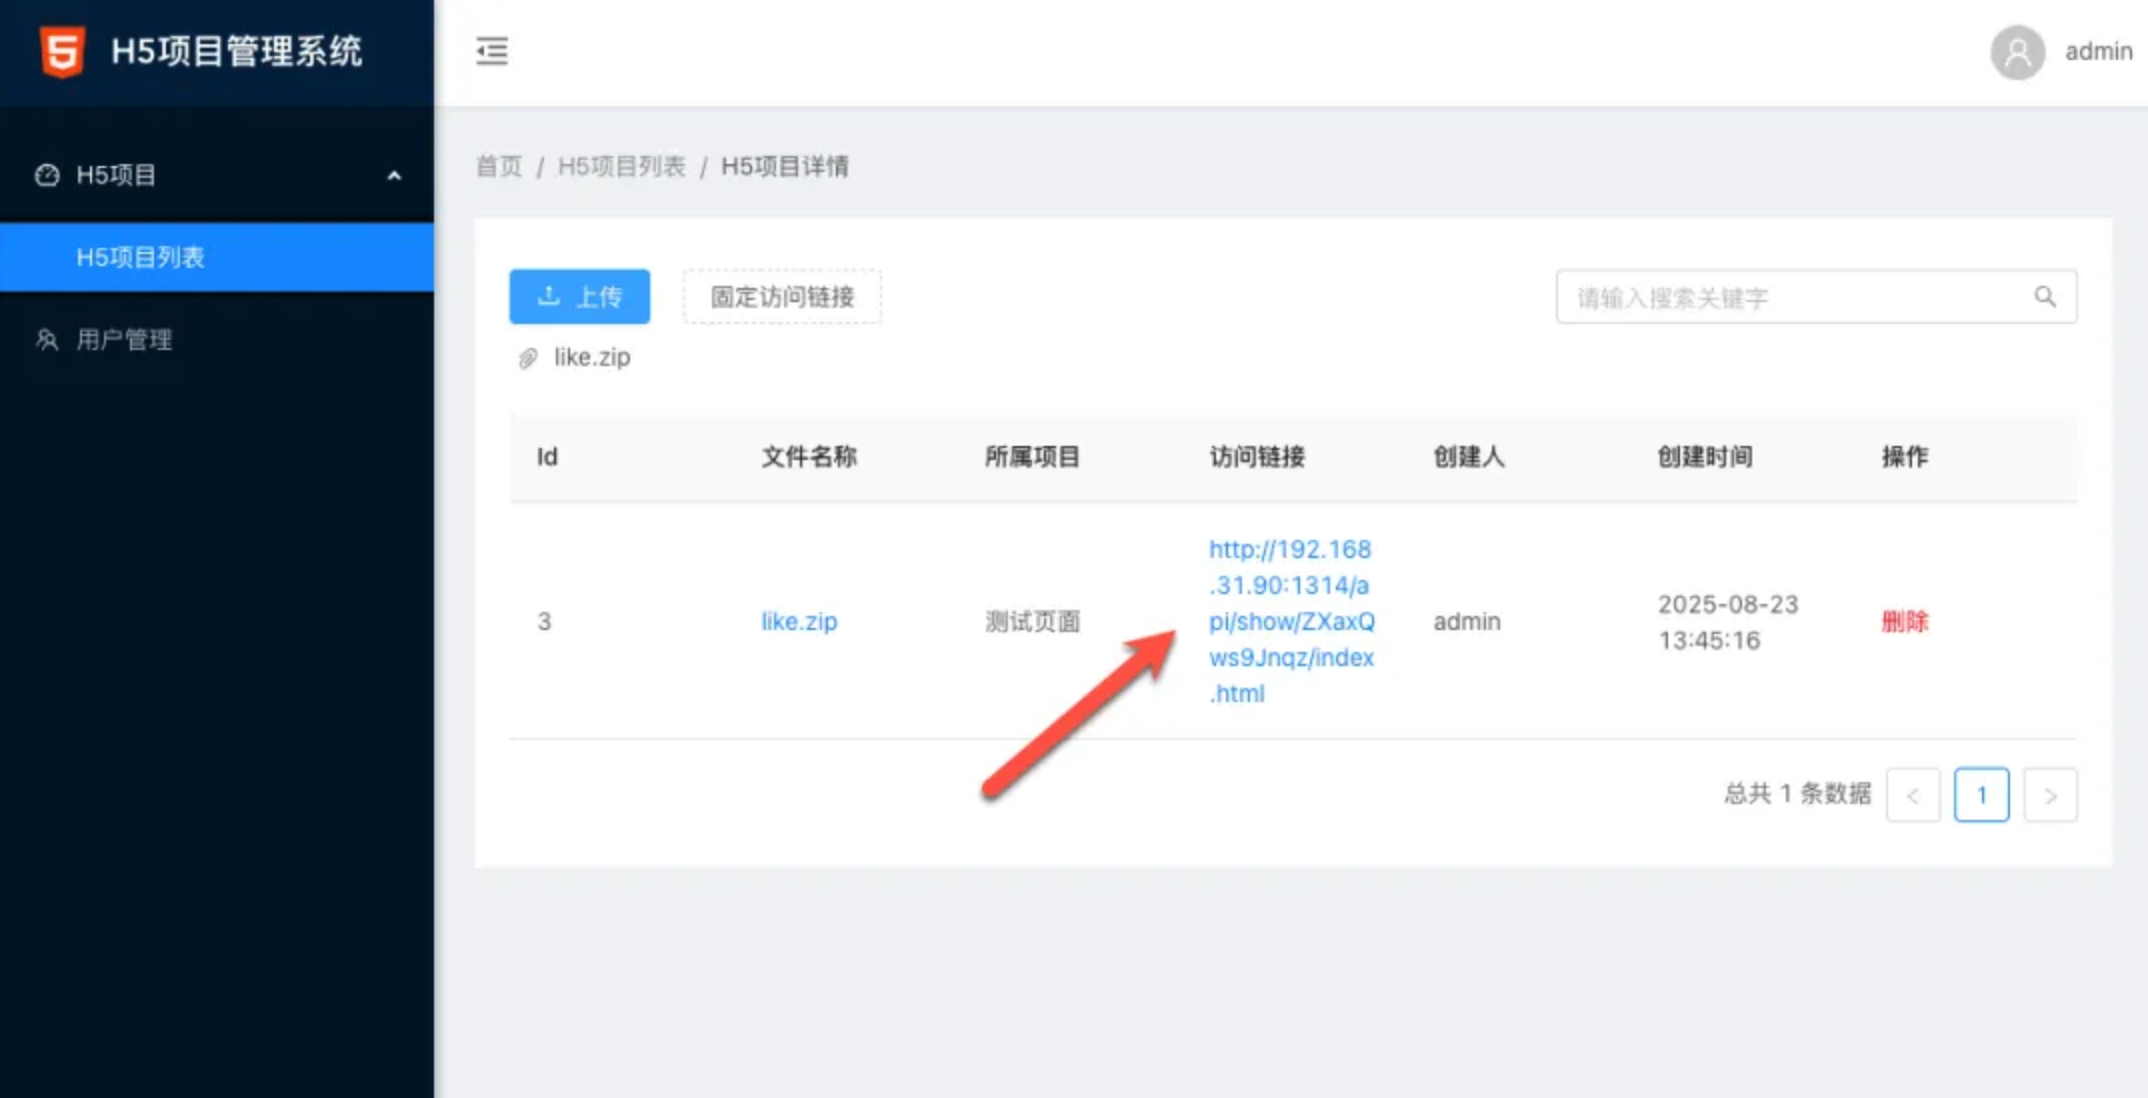2148x1098 pixels.
Task: Go to previous page with left arrow
Action: point(1912,795)
